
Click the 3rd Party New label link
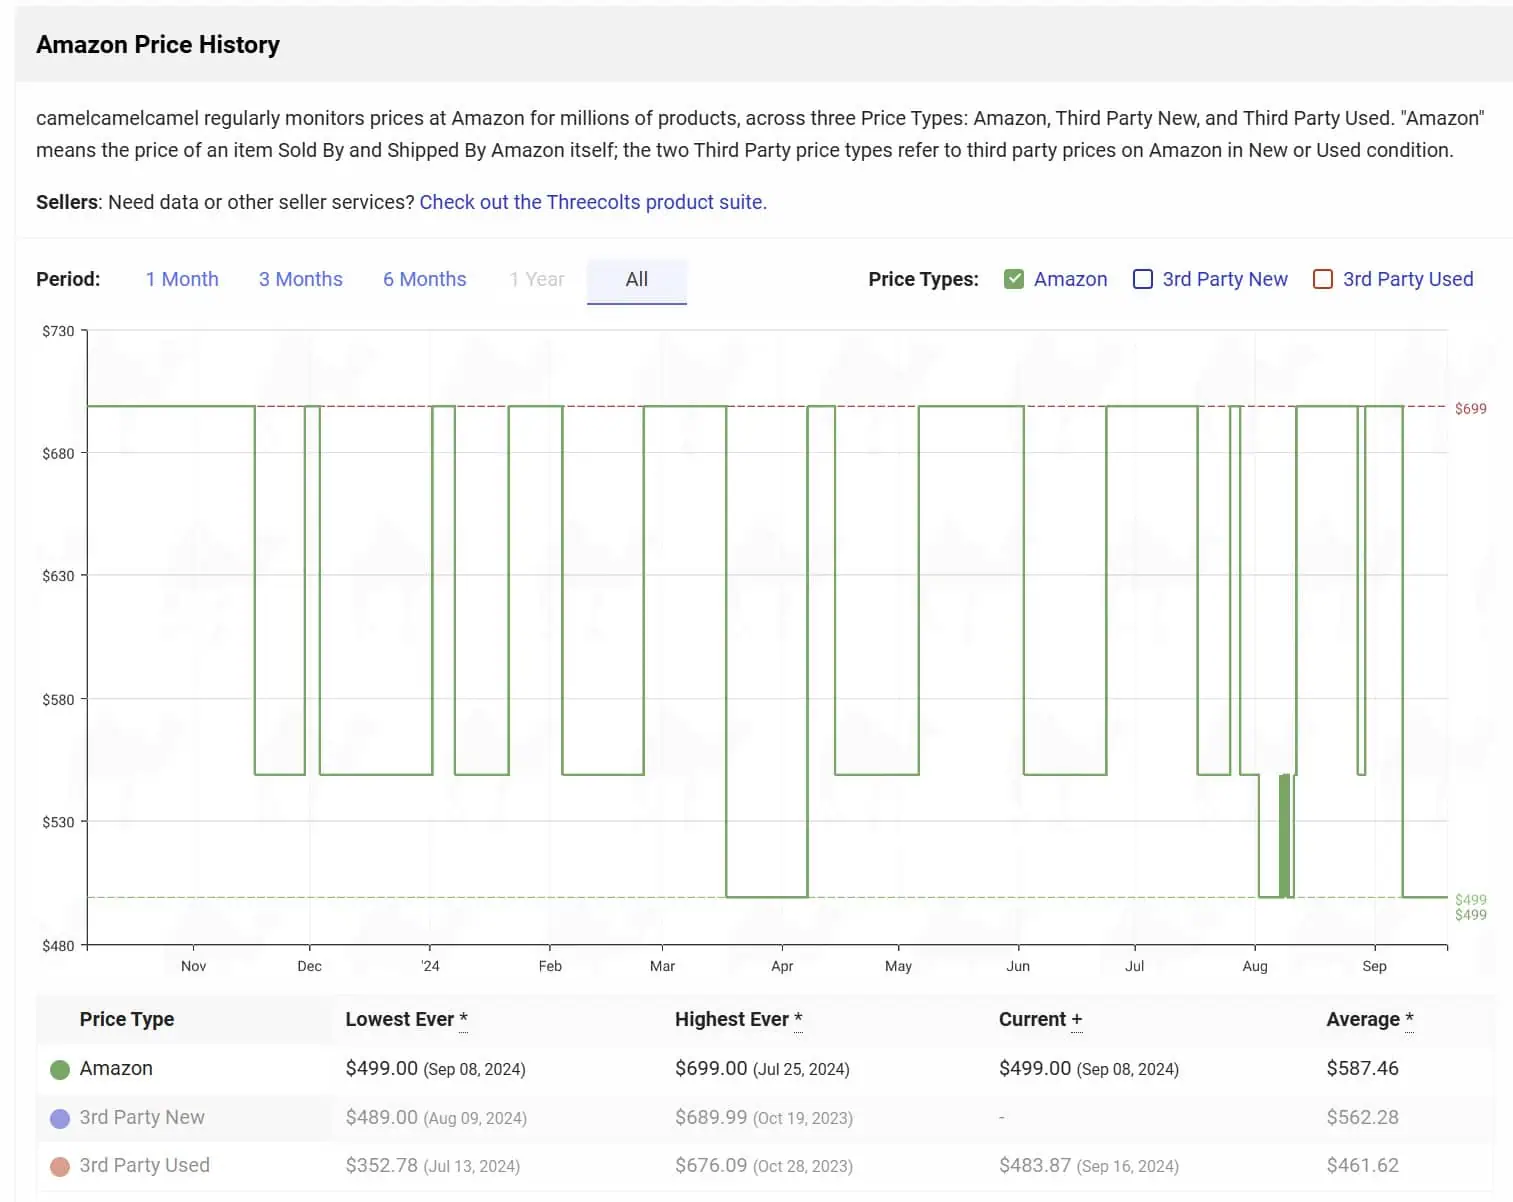(x=1225, y=279)
